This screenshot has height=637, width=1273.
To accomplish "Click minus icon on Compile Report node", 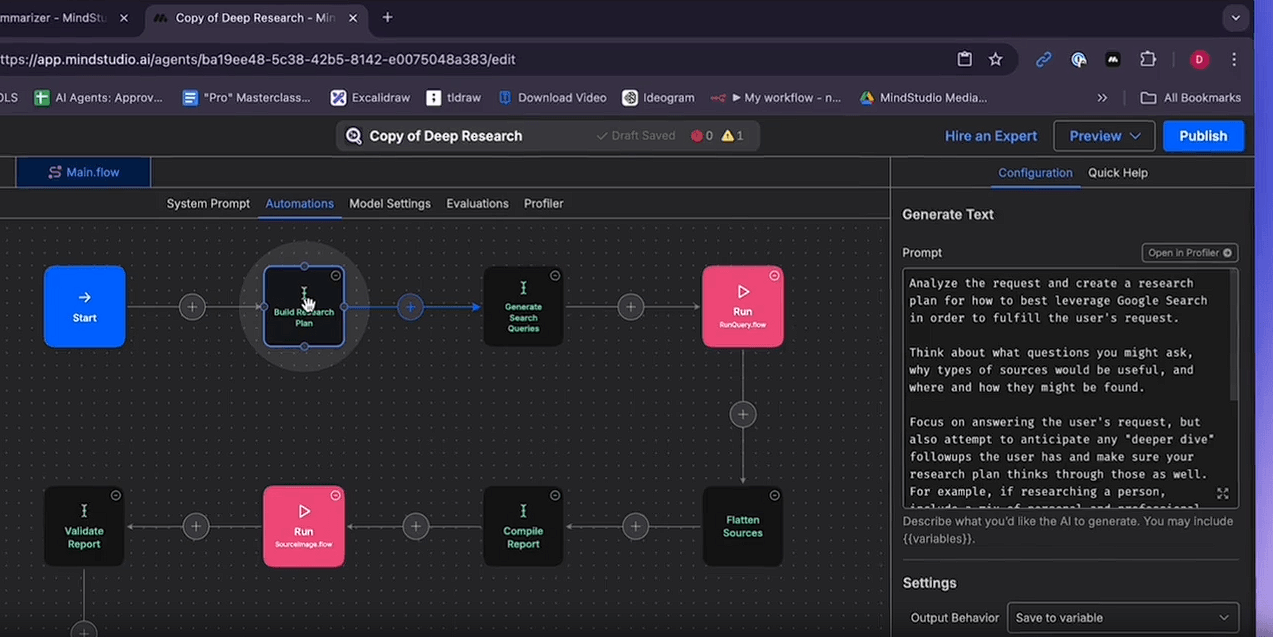I will (555, 495).
